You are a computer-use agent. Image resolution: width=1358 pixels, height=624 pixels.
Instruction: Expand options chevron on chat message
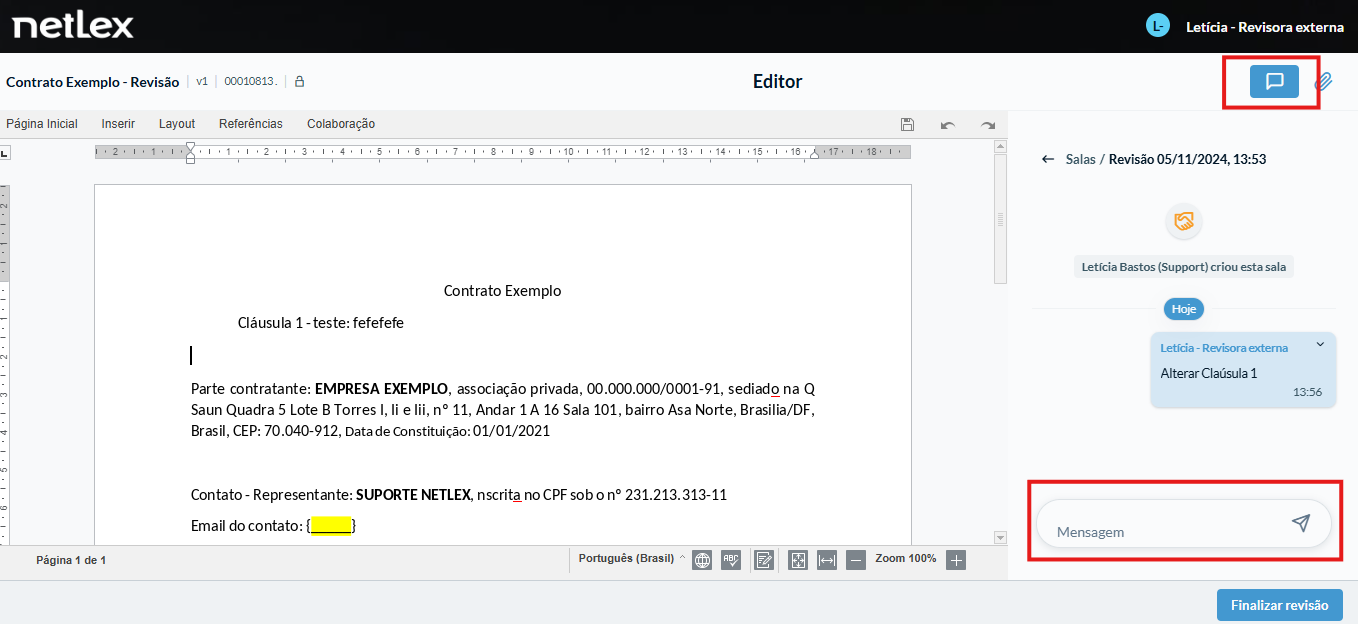pyautogui.click(x=1320, y=344)
